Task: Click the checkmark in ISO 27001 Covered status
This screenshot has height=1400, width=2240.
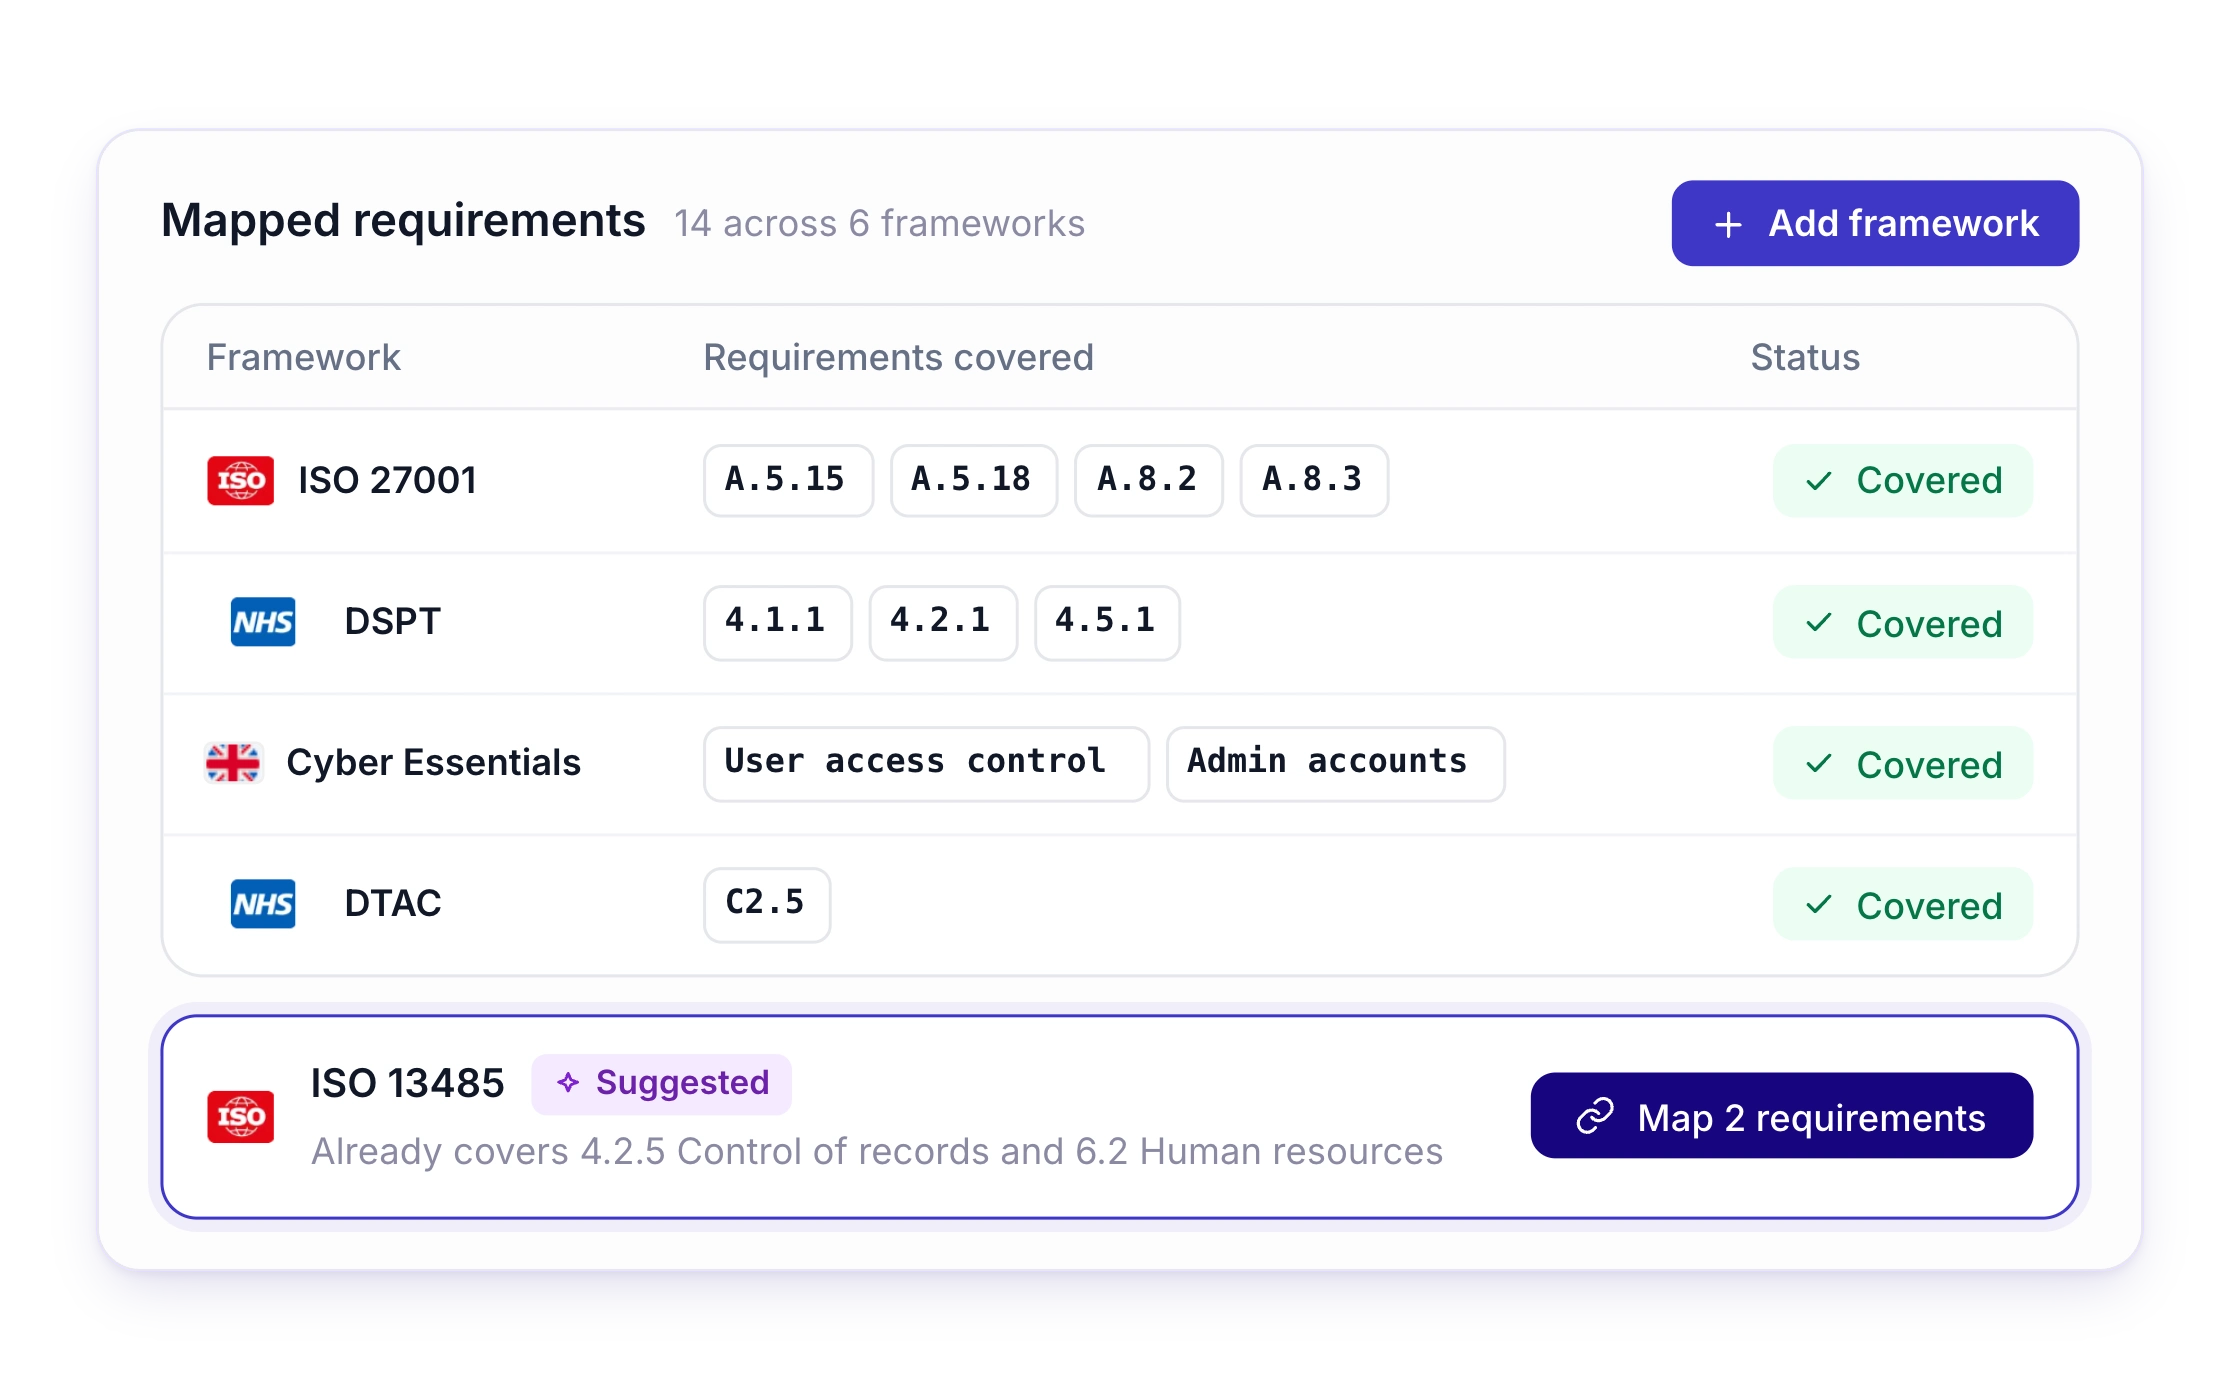Action: pyautogui.click(x=1819, y=481)
